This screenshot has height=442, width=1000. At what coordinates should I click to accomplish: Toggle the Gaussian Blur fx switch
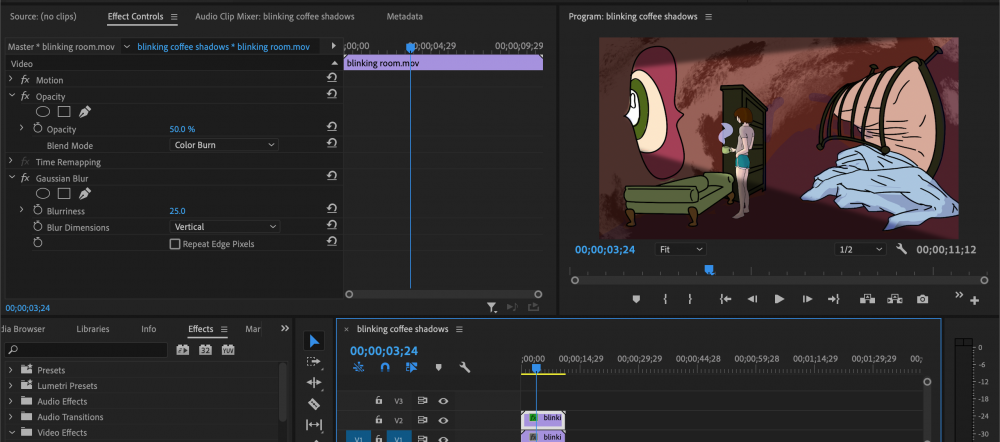26,179
